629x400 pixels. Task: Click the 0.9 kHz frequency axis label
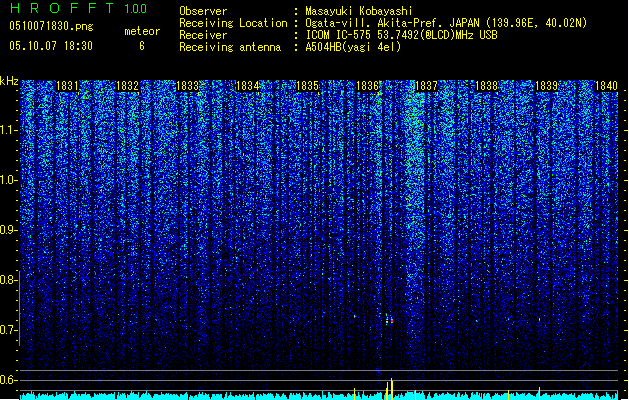click(8, 230)
